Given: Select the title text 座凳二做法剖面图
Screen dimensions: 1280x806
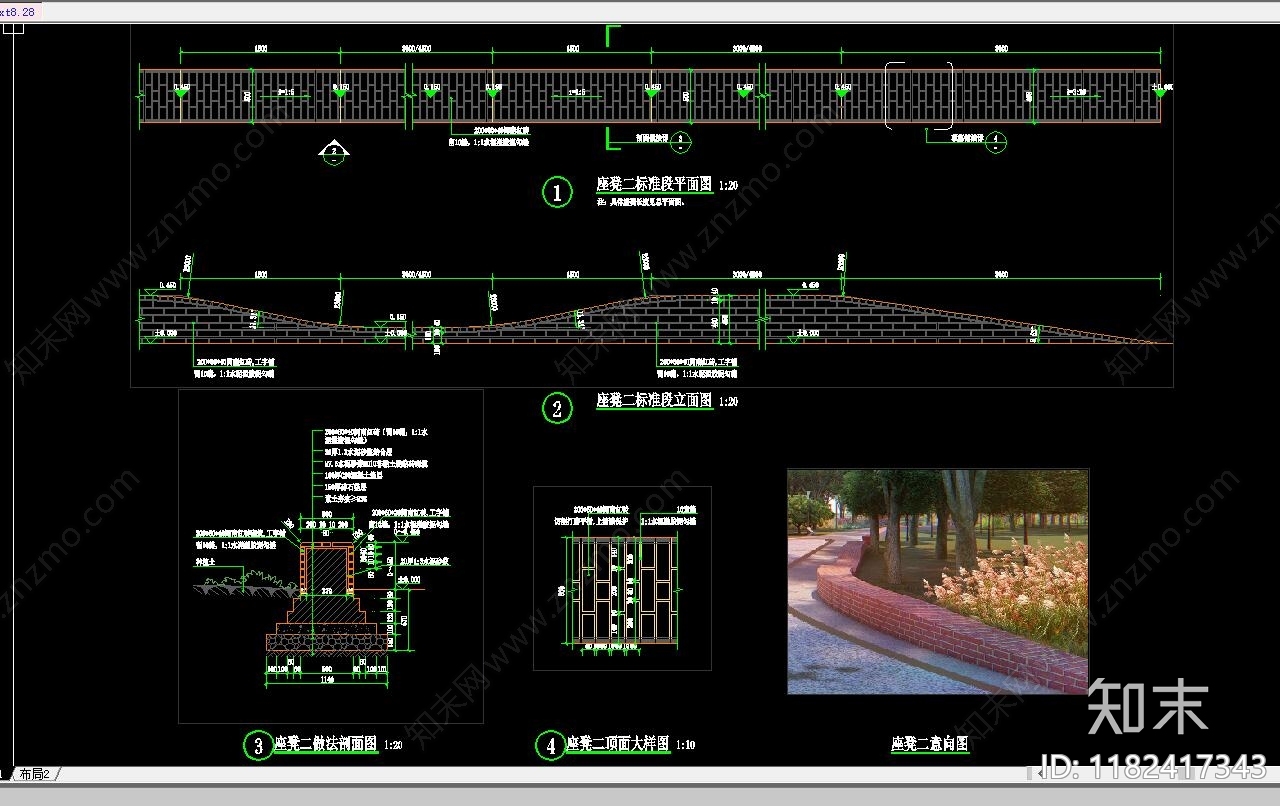Looking at the screenshot, I should [x=326, y=744].
